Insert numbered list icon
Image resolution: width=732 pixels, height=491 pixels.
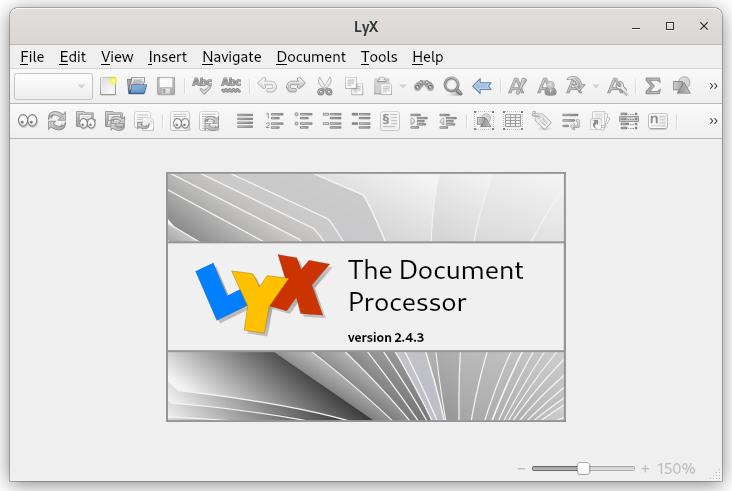[274, 121]
